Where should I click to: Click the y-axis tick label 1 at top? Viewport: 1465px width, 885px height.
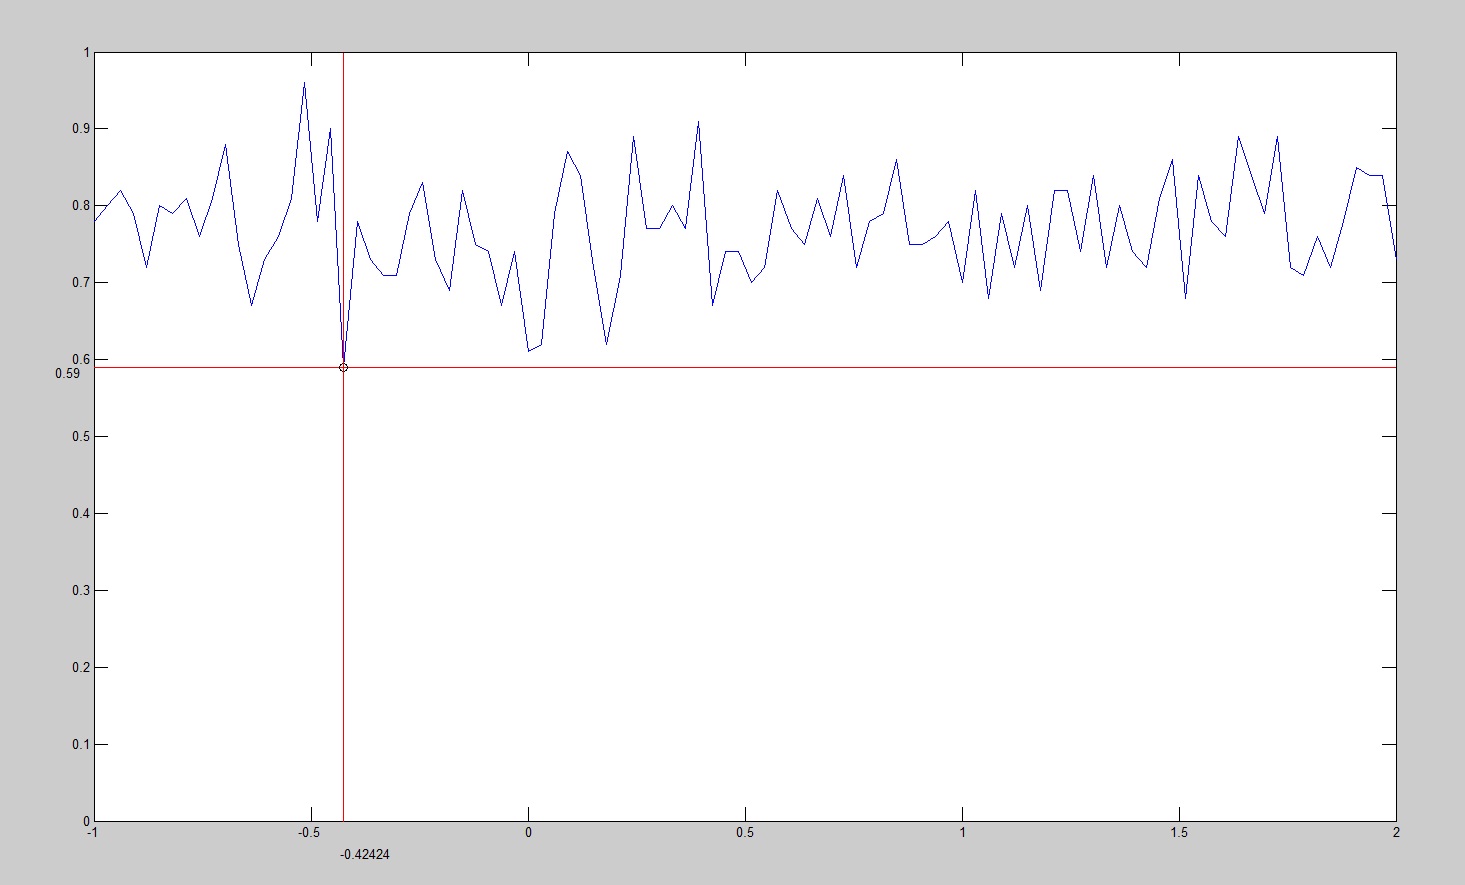[86, 52]
